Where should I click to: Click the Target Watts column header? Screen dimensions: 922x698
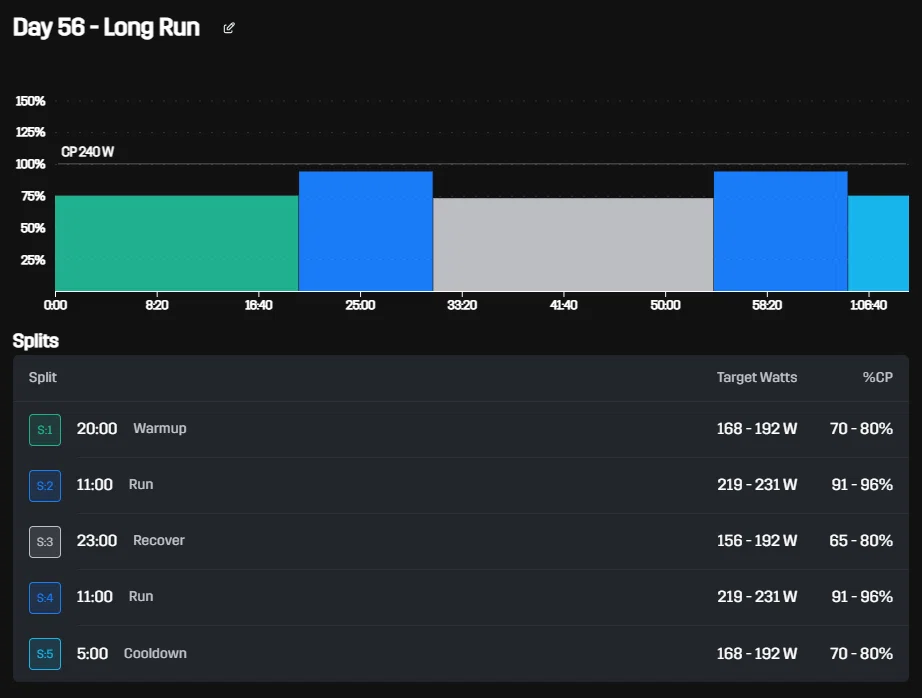click(757, 378)
